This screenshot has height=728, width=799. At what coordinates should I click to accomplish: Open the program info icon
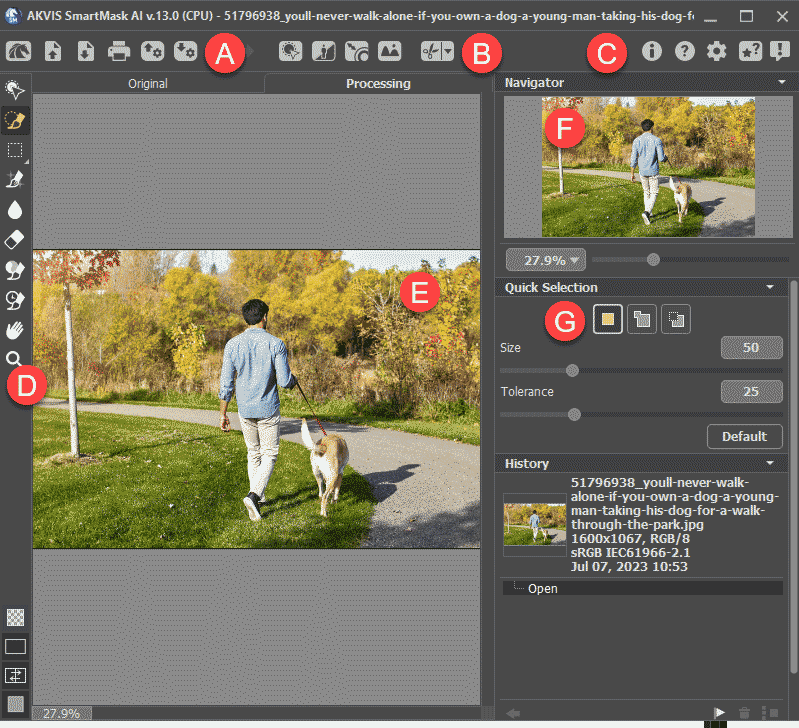pyautogui.click(x=652, y=51)
